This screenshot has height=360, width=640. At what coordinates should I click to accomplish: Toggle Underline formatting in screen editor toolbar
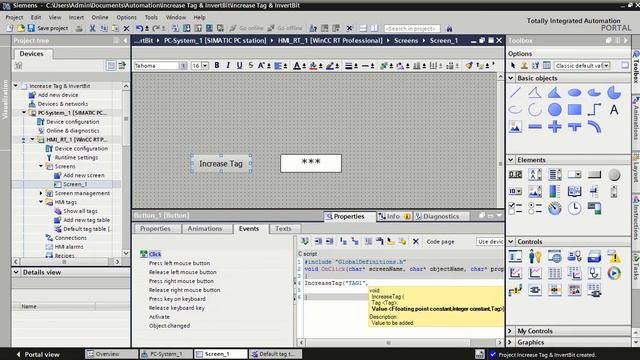tap(239, 65)
